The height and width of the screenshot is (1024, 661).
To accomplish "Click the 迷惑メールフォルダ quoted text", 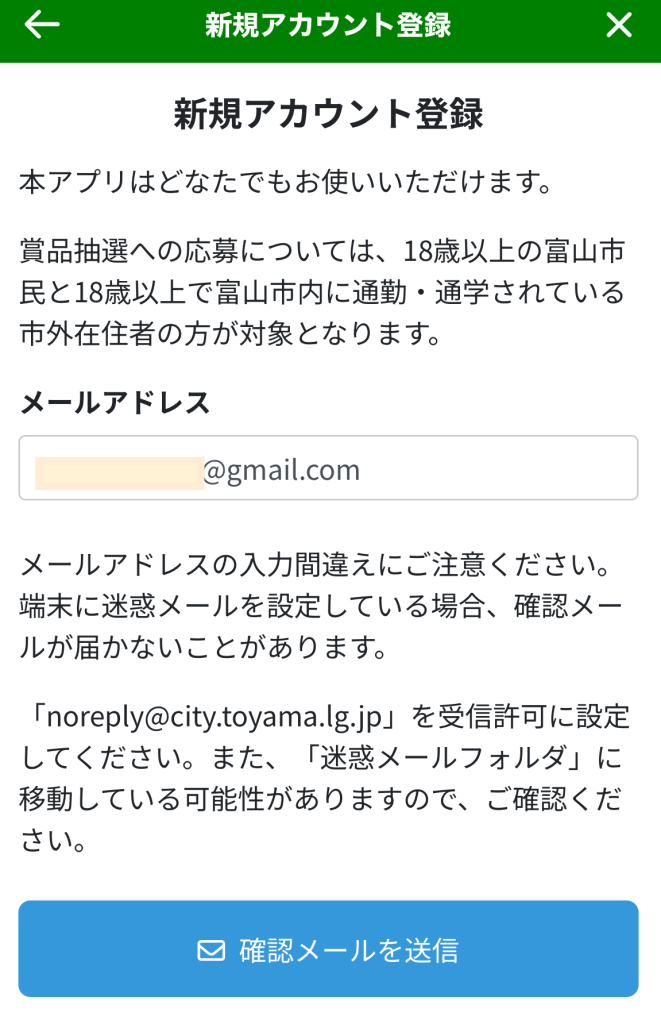I will pos(480,758).
